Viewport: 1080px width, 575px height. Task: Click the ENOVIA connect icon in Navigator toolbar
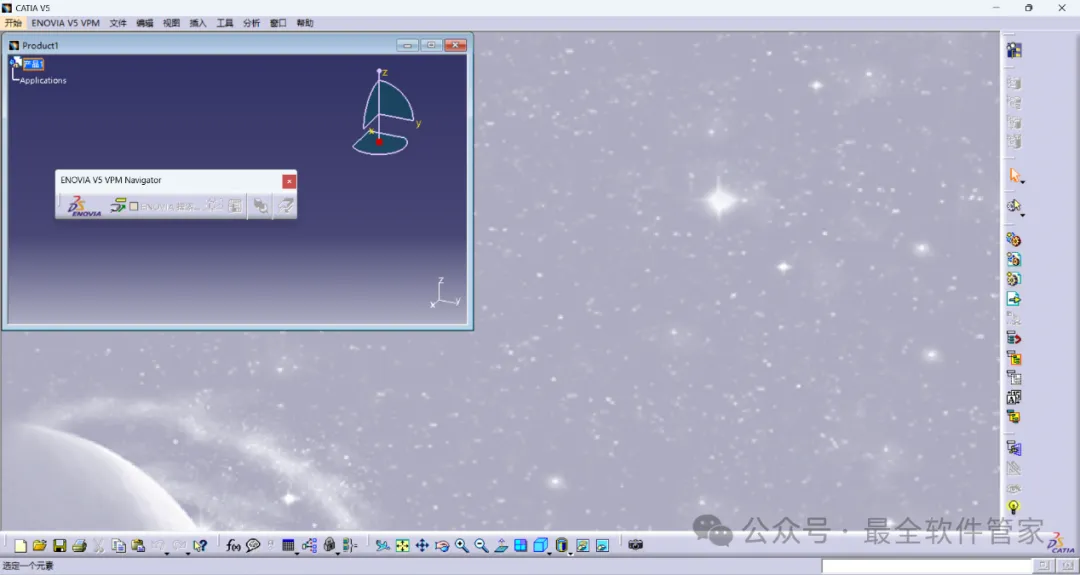[118, 205]
